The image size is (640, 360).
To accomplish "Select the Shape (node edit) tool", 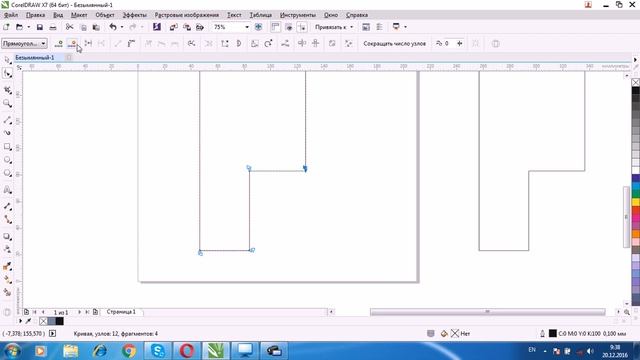I will [x=7, y=73].
